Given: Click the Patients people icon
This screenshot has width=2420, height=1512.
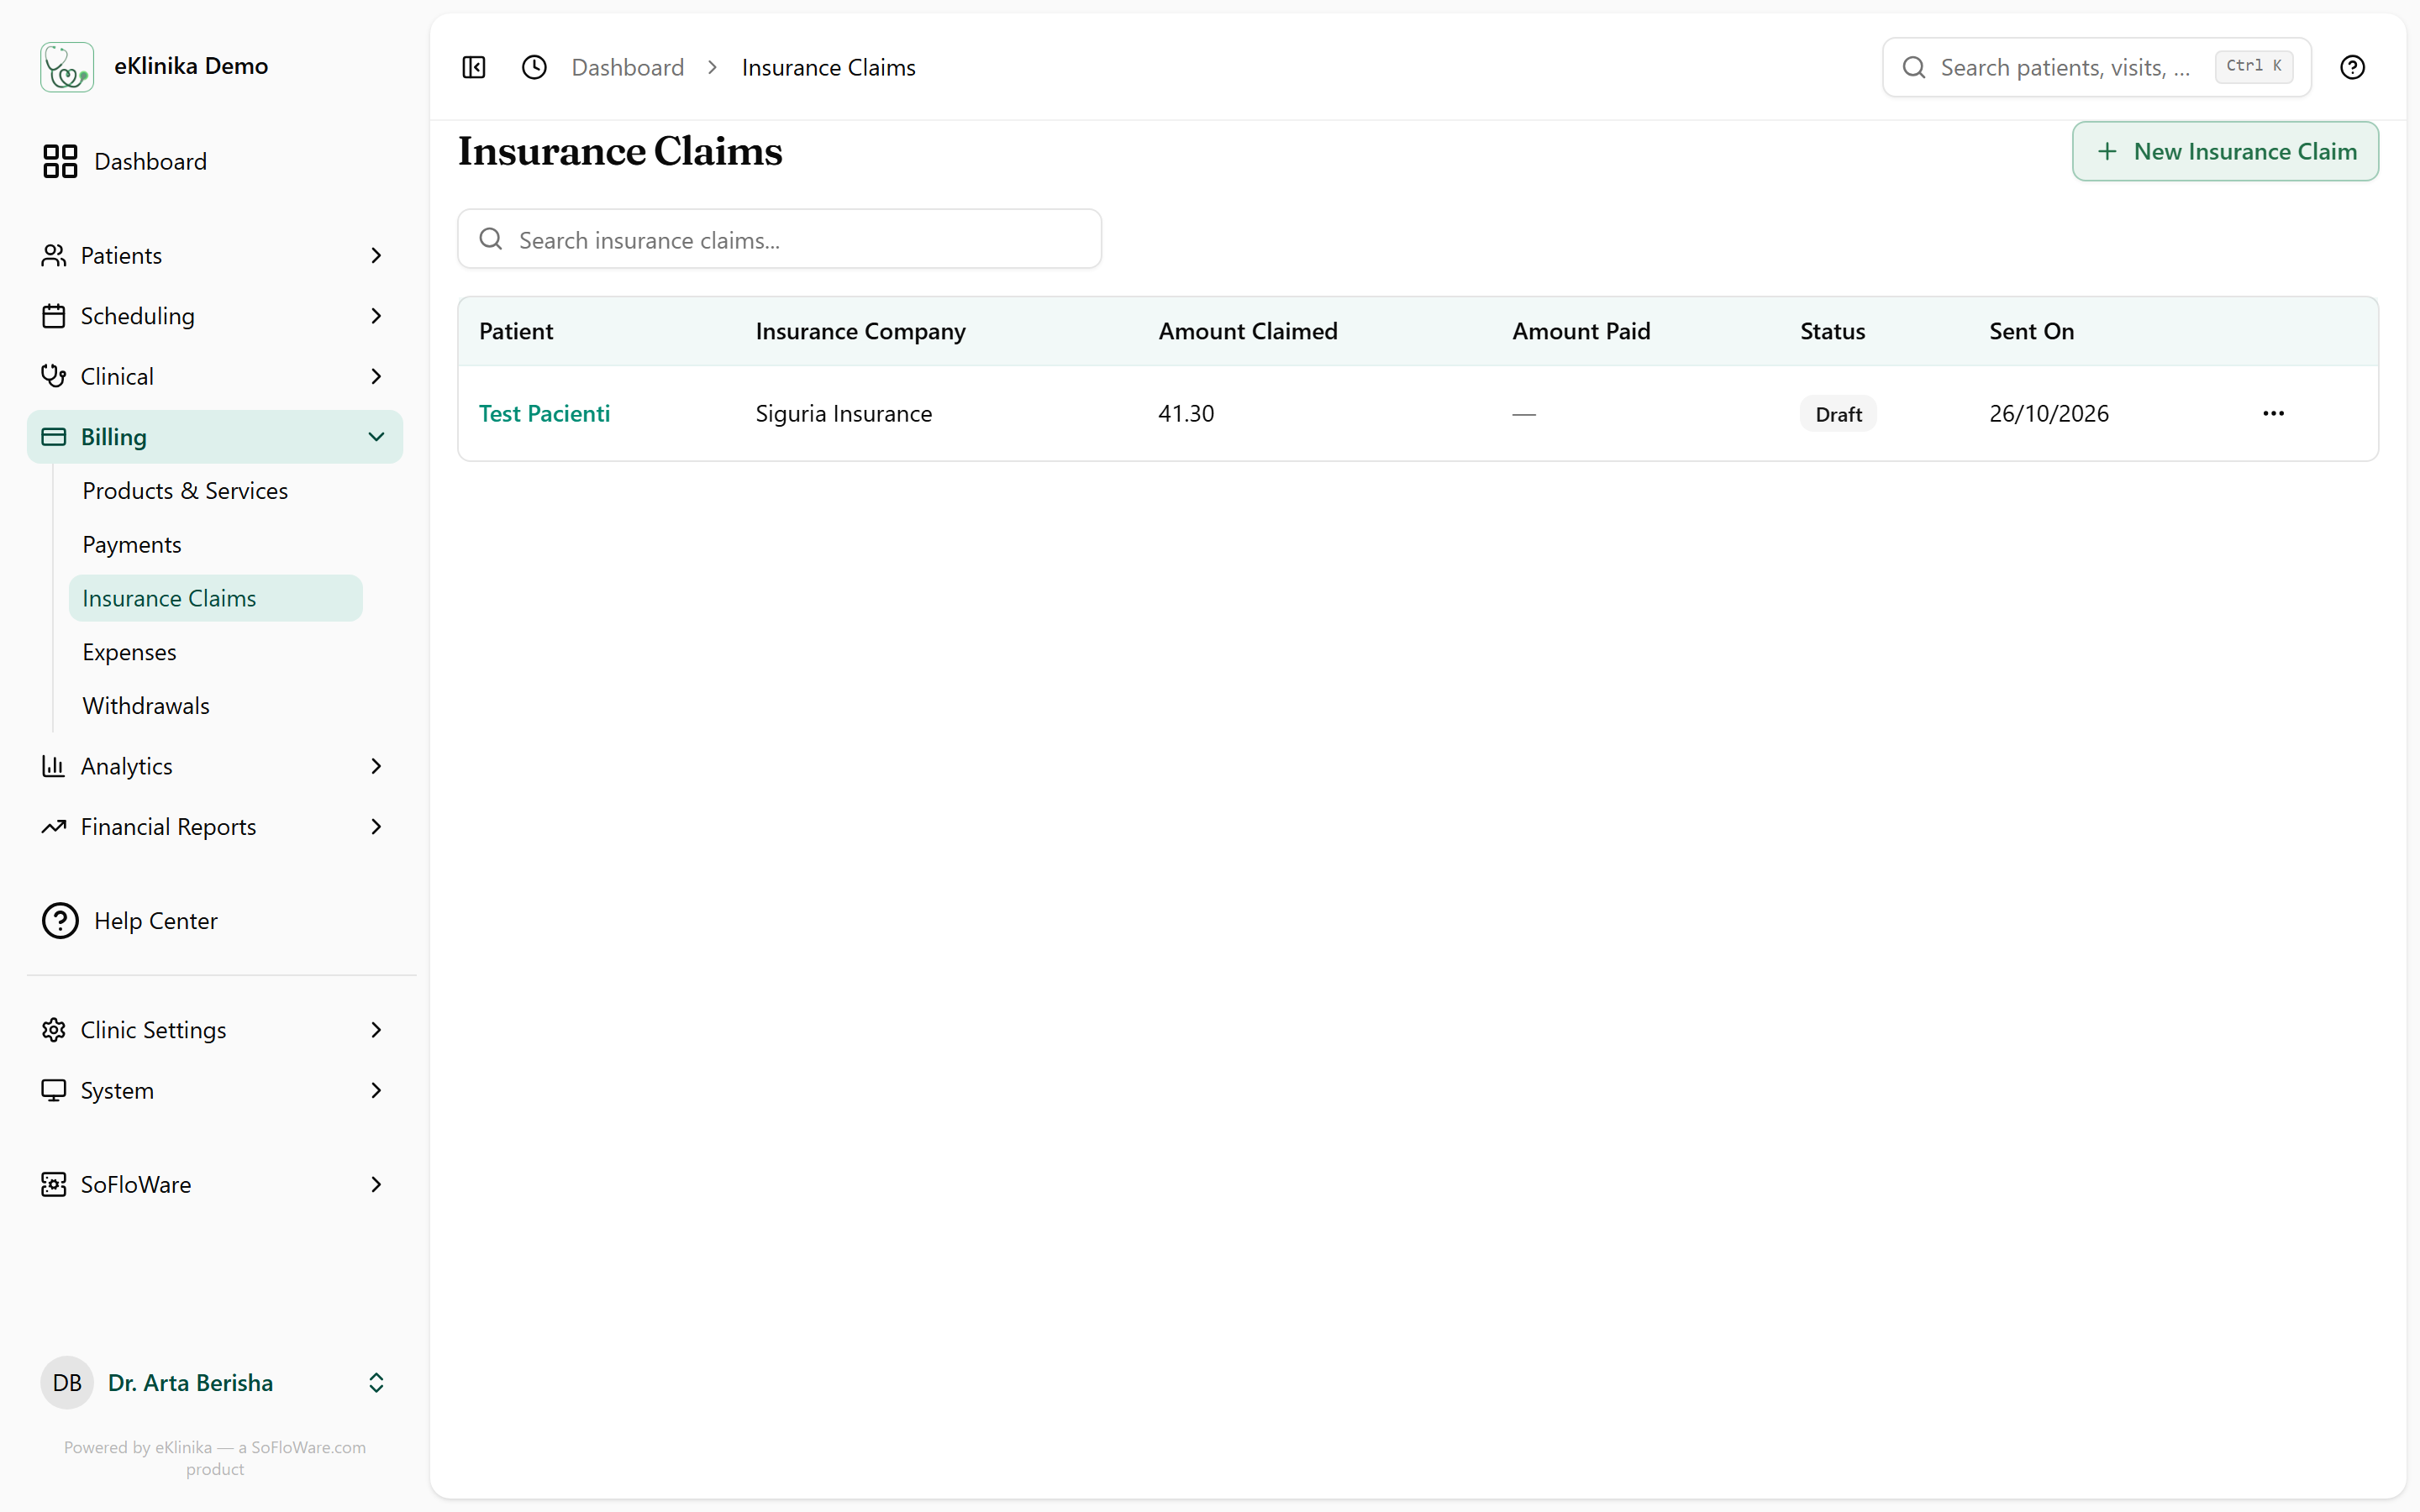Looking at the screenshot, I should coord(54,255).
